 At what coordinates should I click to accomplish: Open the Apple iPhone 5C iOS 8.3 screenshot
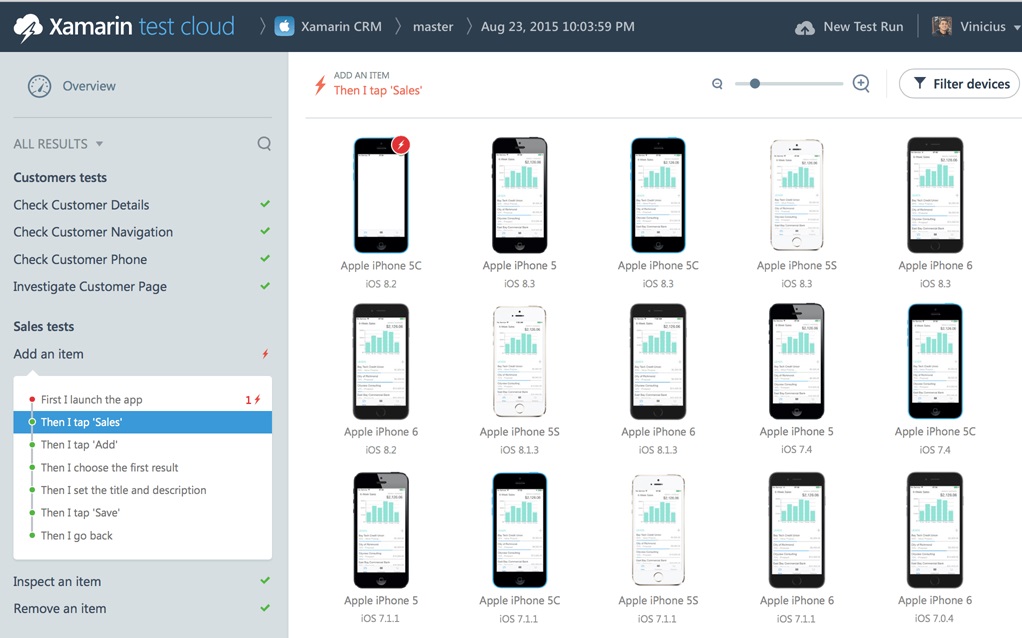[658, 195]
